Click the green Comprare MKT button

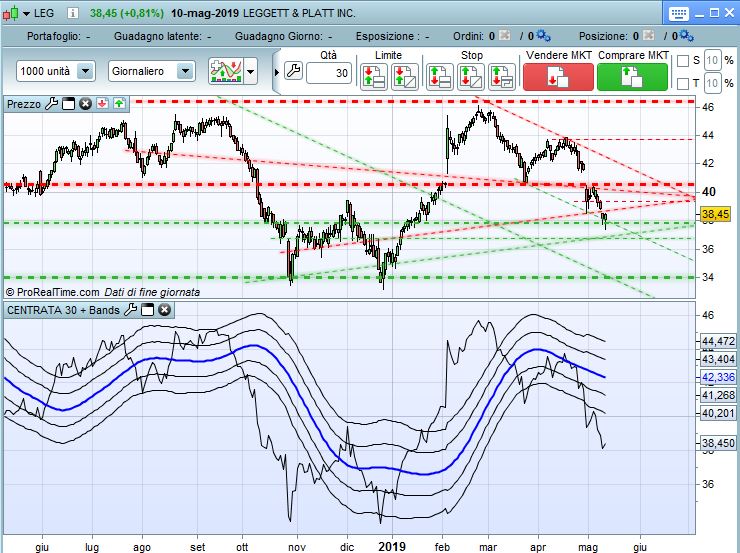(632, 76)
